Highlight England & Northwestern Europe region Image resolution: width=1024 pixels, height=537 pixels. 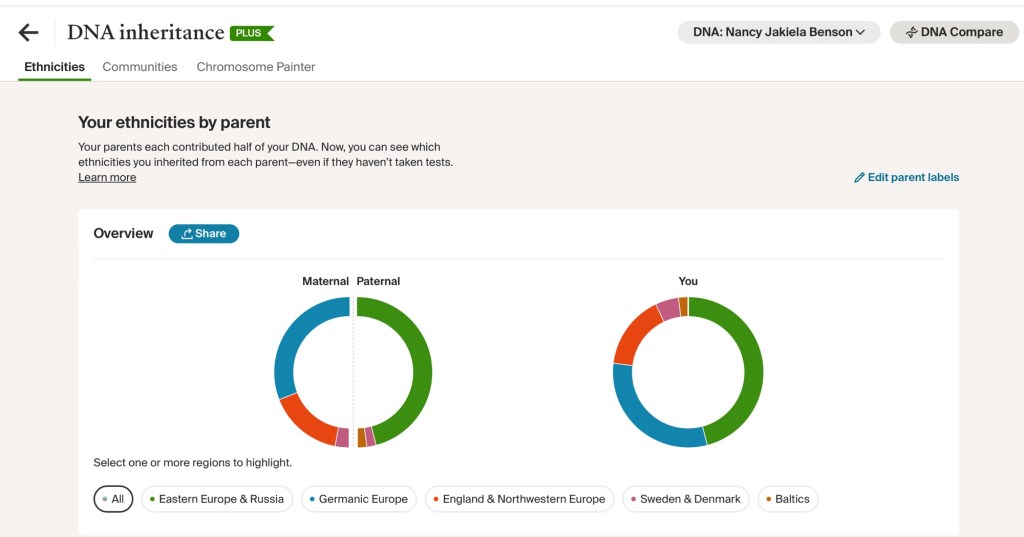516,499
